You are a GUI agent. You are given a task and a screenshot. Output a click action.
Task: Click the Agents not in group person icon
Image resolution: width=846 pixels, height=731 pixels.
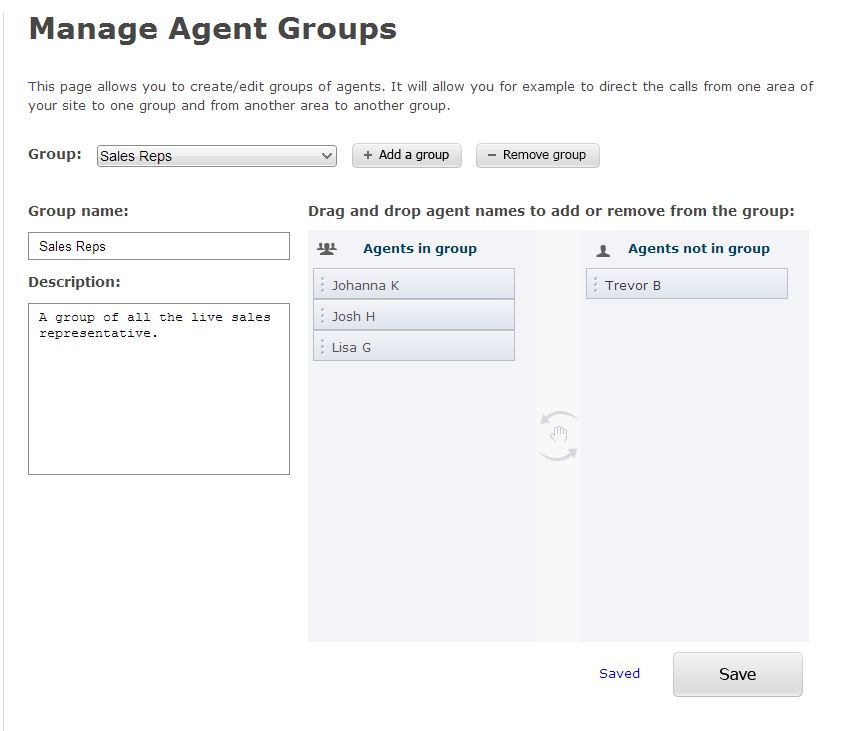(x=603, y=250)
